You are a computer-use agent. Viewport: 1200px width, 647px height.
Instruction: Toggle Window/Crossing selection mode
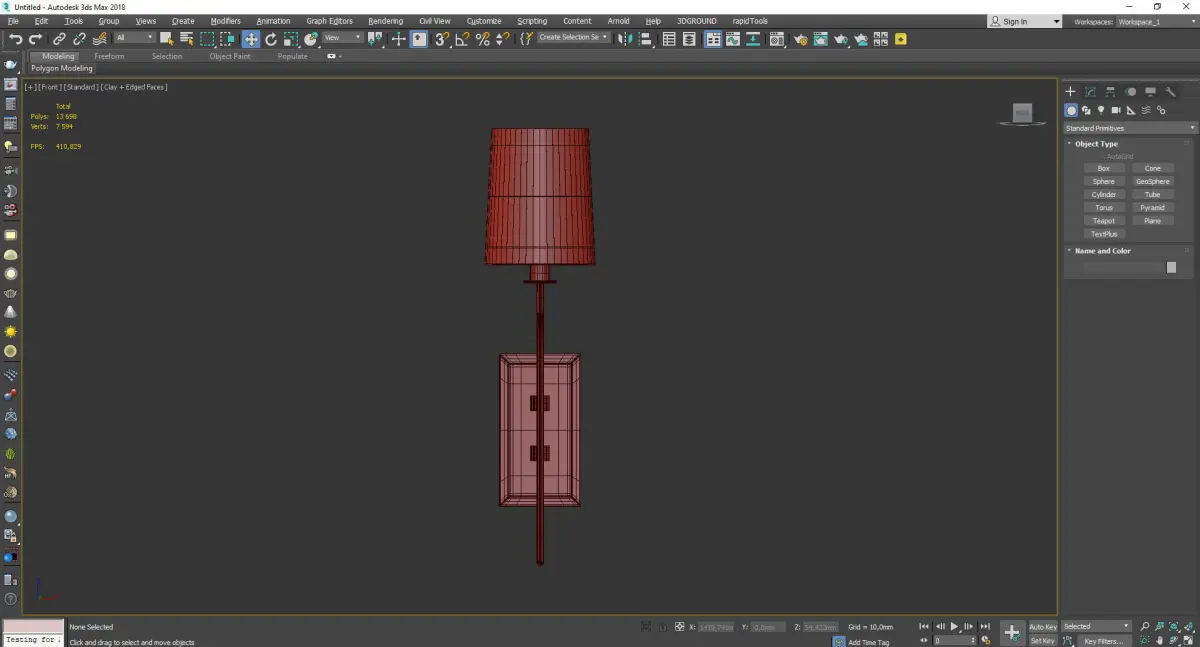tap(227, 39)
